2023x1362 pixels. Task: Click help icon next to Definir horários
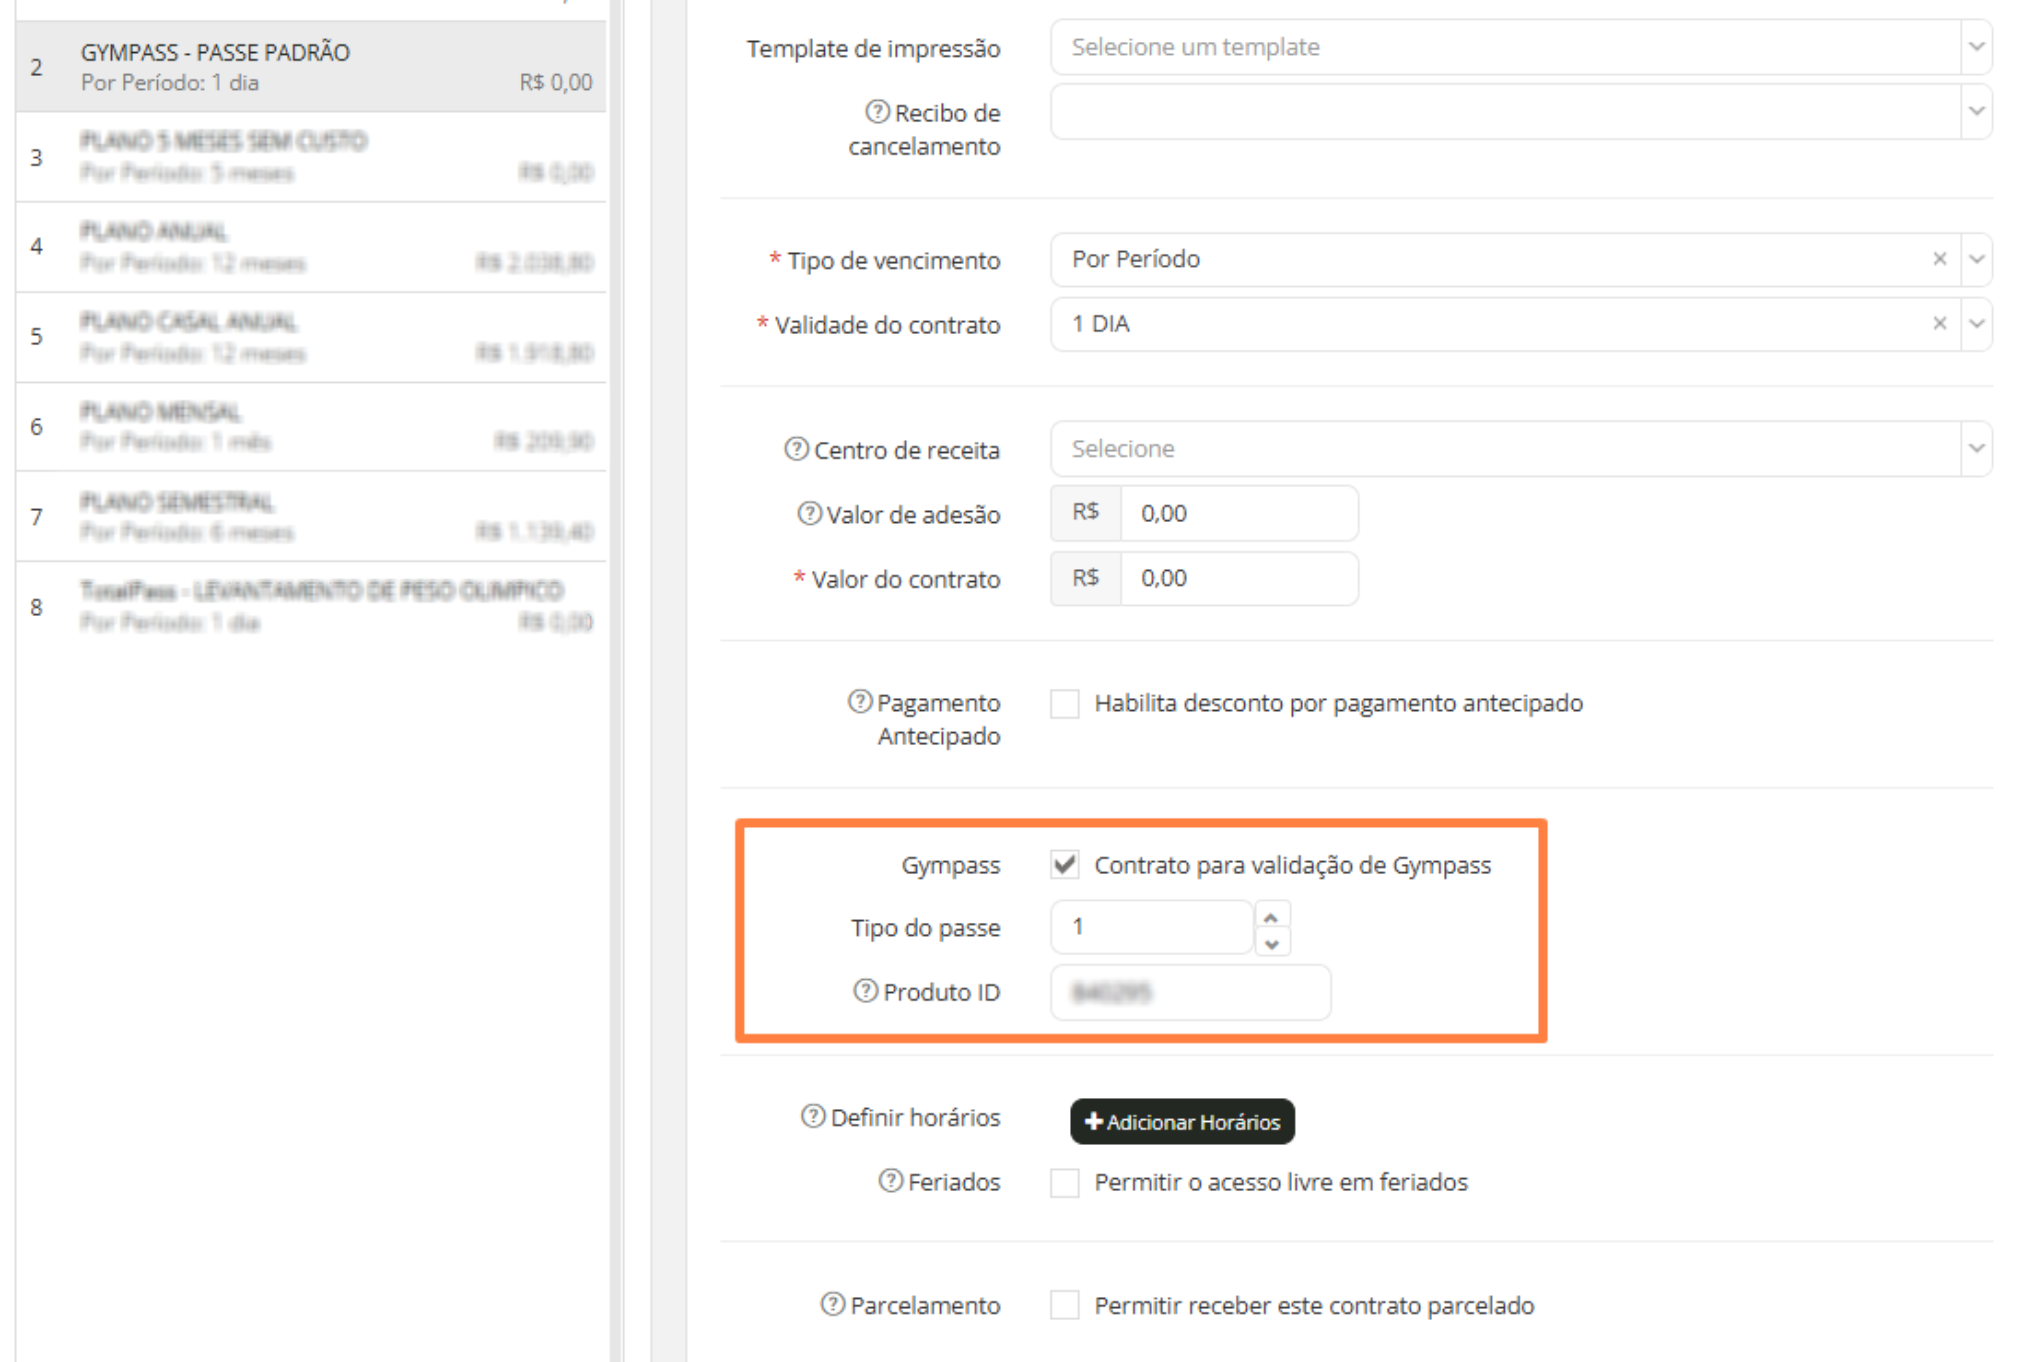click(813, 1116)
